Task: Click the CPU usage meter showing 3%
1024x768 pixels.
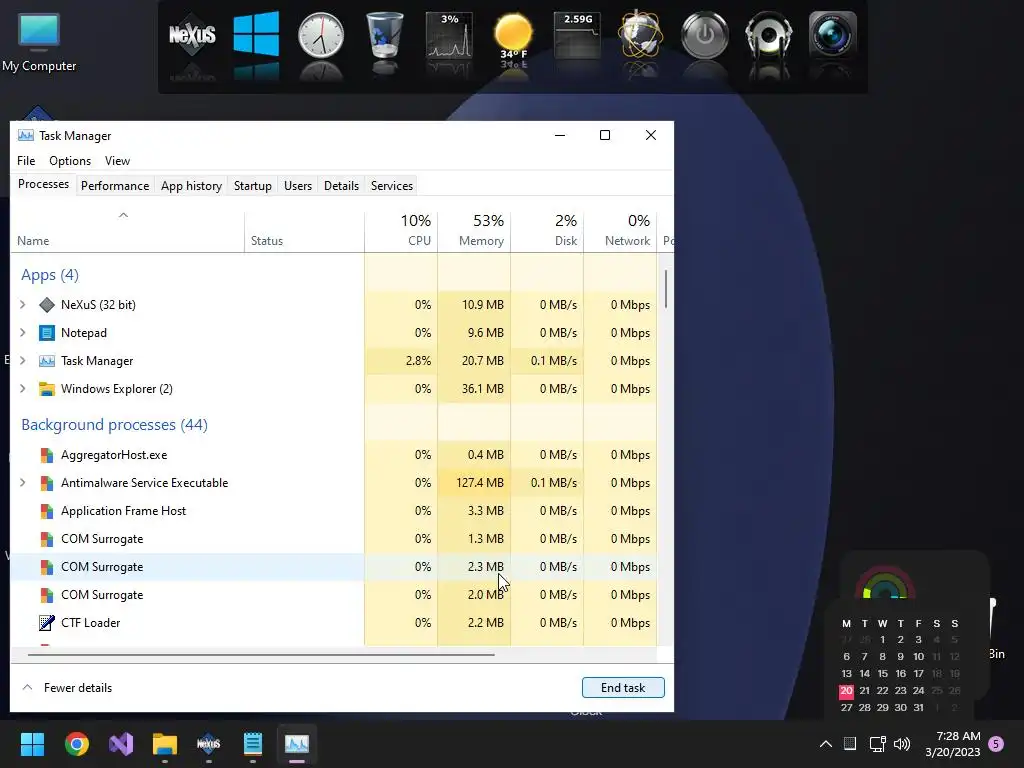Action: click(x=449, y=35)
